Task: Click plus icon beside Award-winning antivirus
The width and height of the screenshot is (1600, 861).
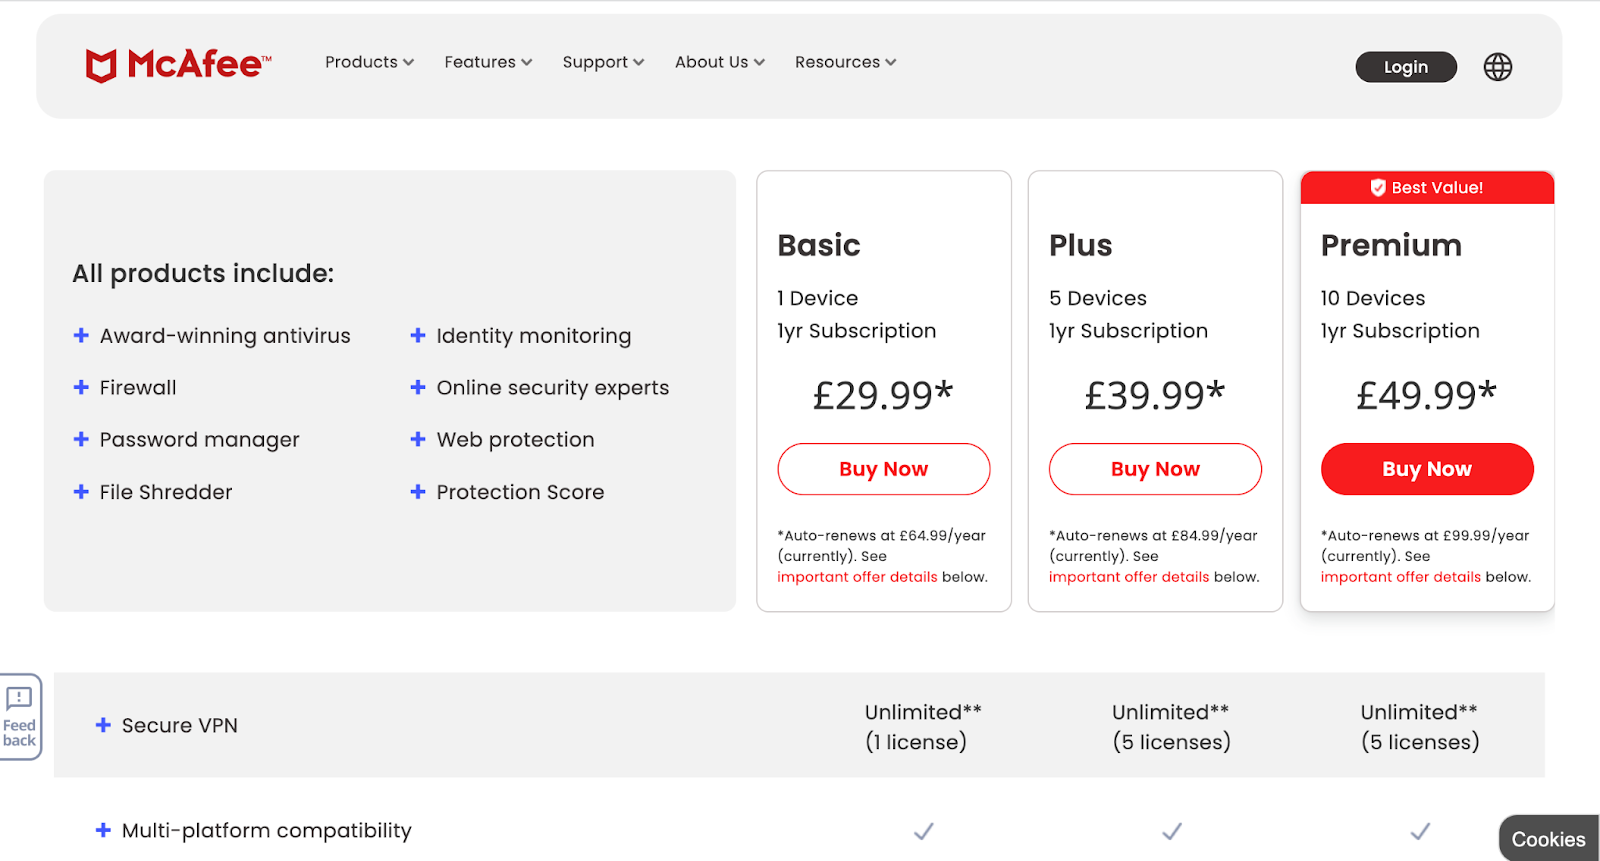Action: (x=81, y=336)
